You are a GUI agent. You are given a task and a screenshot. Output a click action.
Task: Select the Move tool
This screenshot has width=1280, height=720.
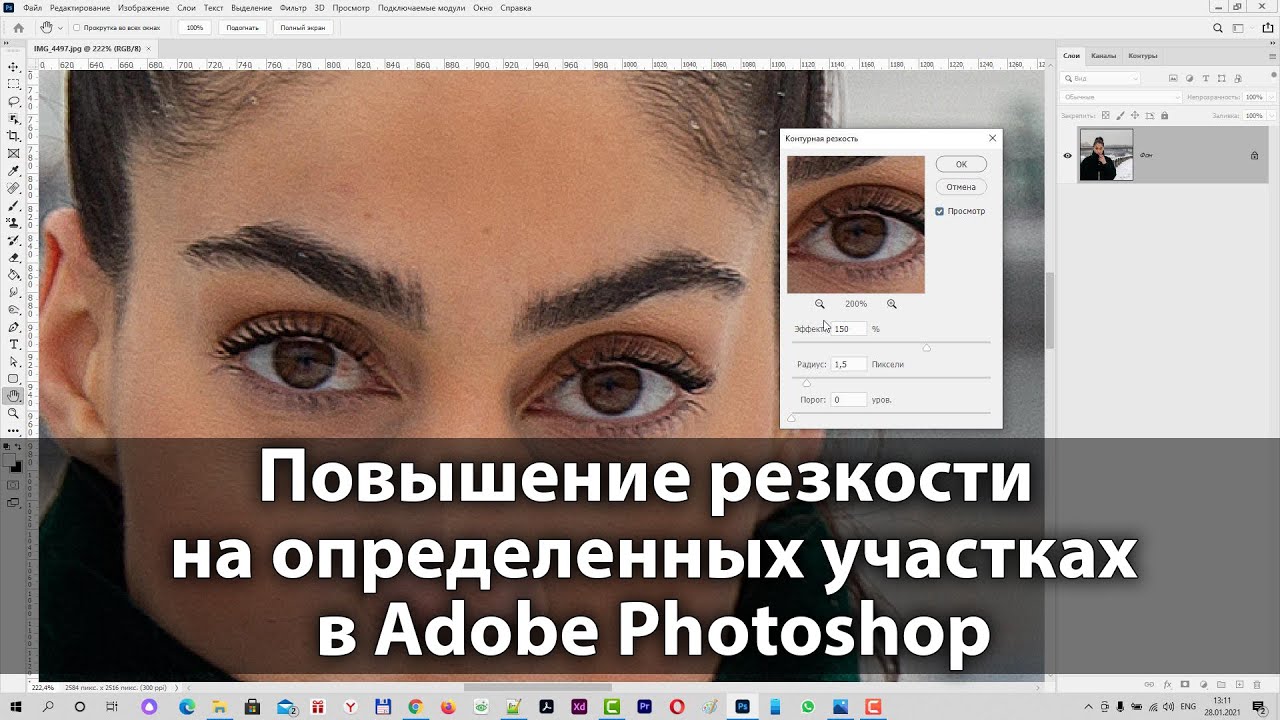coord(13,67)
